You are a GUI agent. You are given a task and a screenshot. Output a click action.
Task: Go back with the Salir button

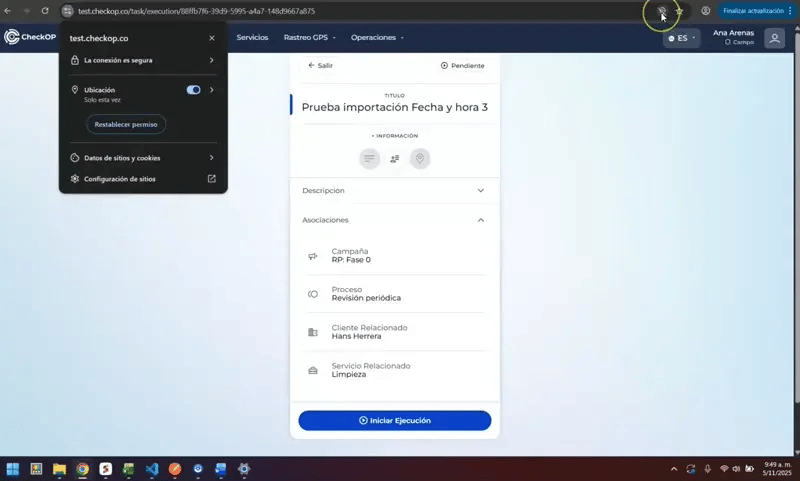[x=321, y=65]
